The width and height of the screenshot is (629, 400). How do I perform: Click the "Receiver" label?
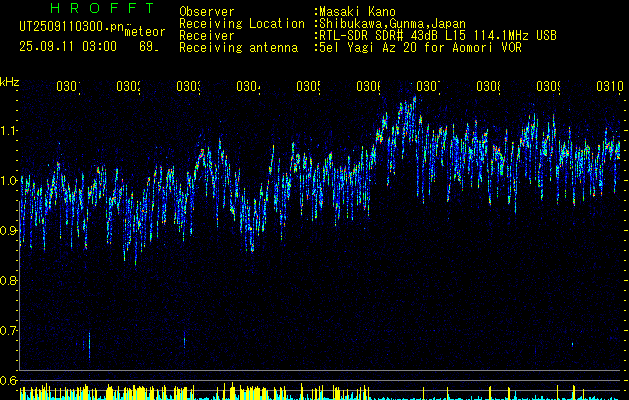207,36
